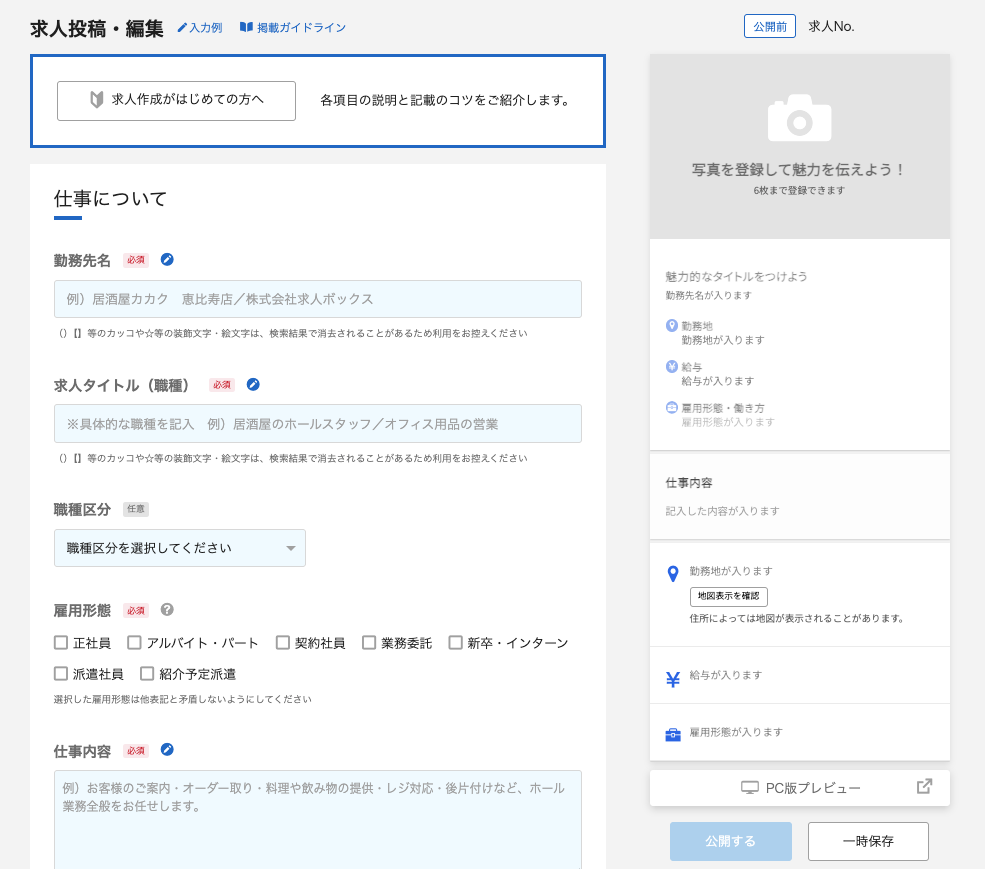Check the アルバイト・パート checkbox
The width and height of the screenshot is (985, 869).
135,643
